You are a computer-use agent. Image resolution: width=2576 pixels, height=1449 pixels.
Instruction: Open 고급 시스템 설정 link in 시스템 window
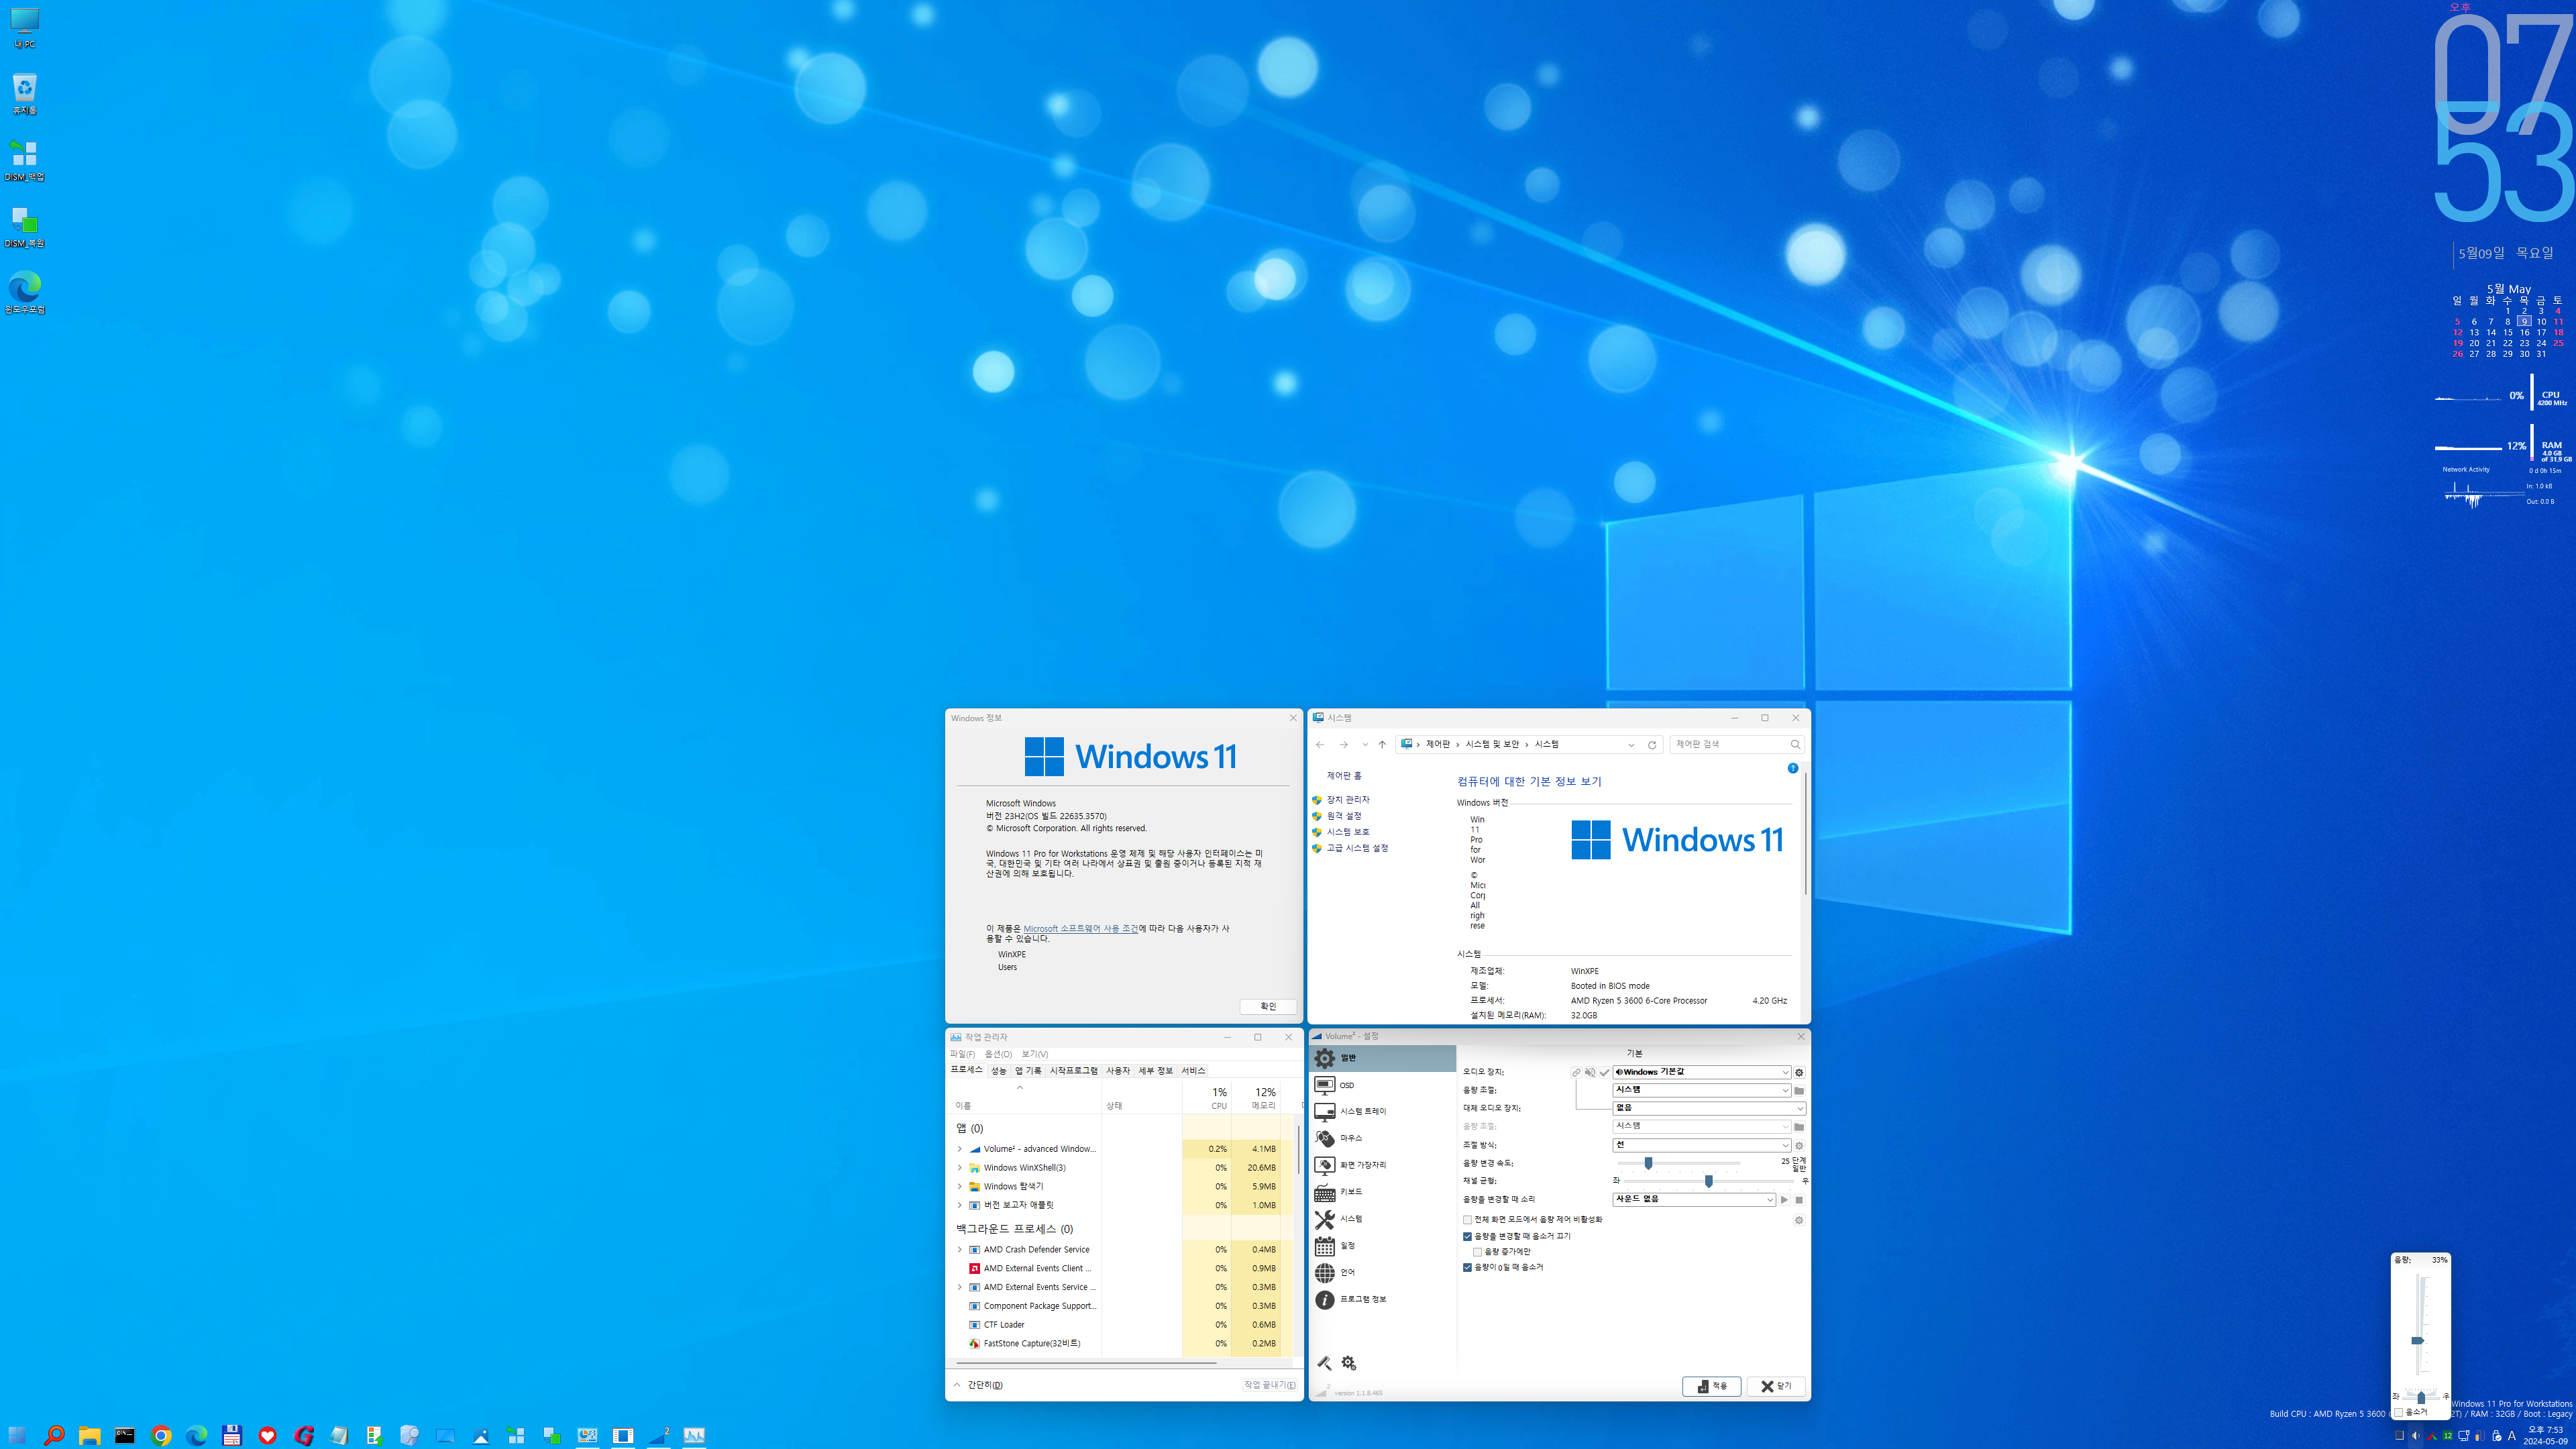click(x=1357, y=848)
